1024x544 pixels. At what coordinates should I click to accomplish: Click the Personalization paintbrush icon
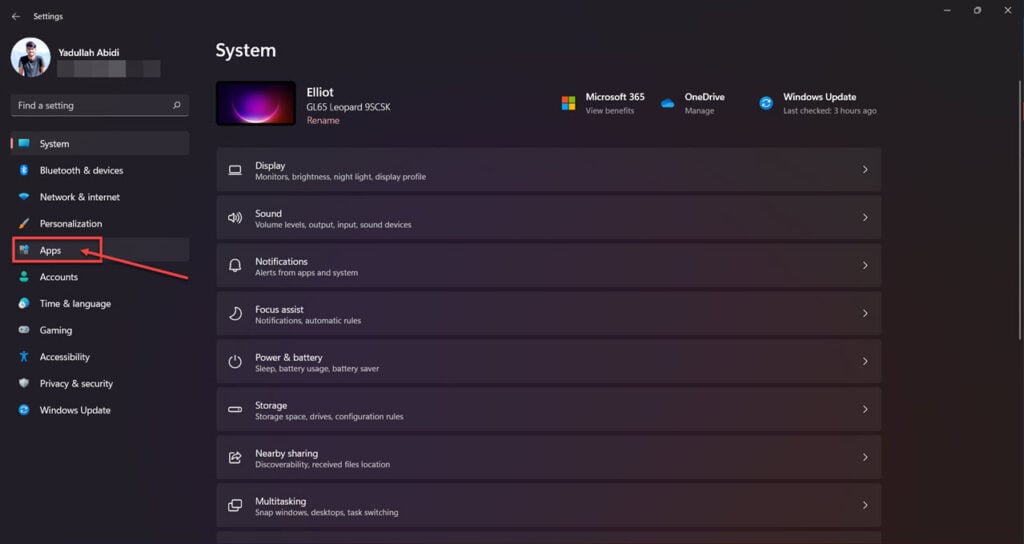click(24, 223)
